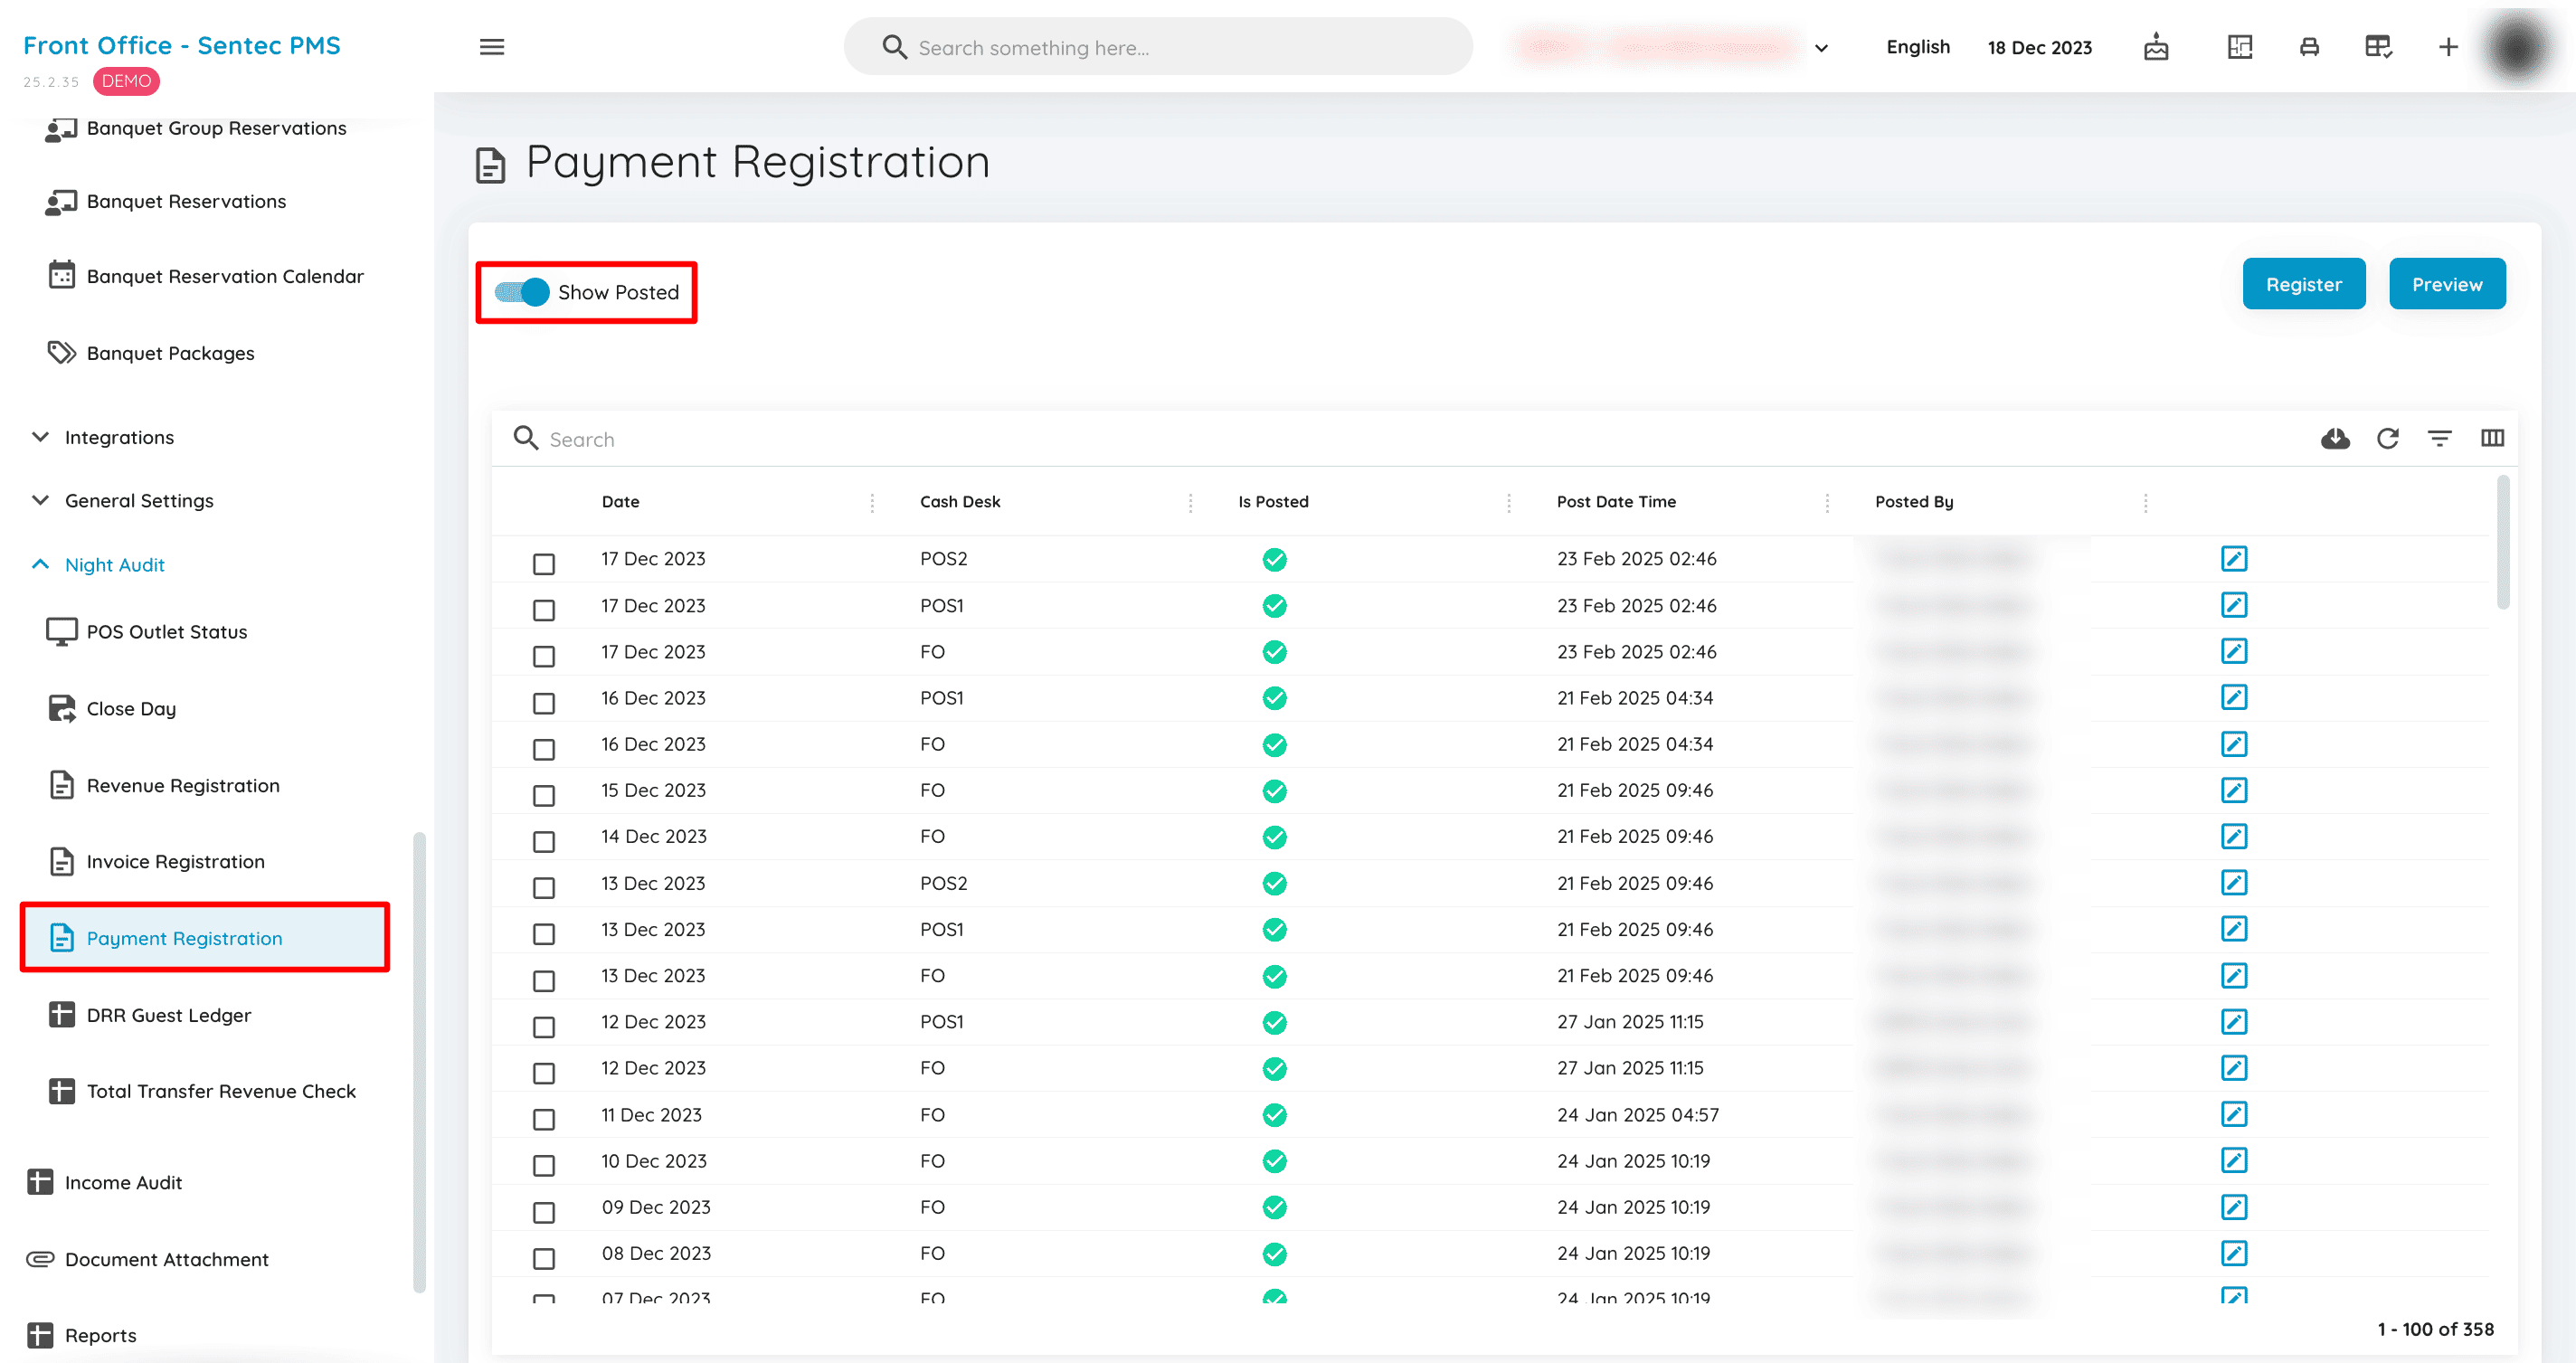Open the floor plan icon in header

pos(2240,47)
